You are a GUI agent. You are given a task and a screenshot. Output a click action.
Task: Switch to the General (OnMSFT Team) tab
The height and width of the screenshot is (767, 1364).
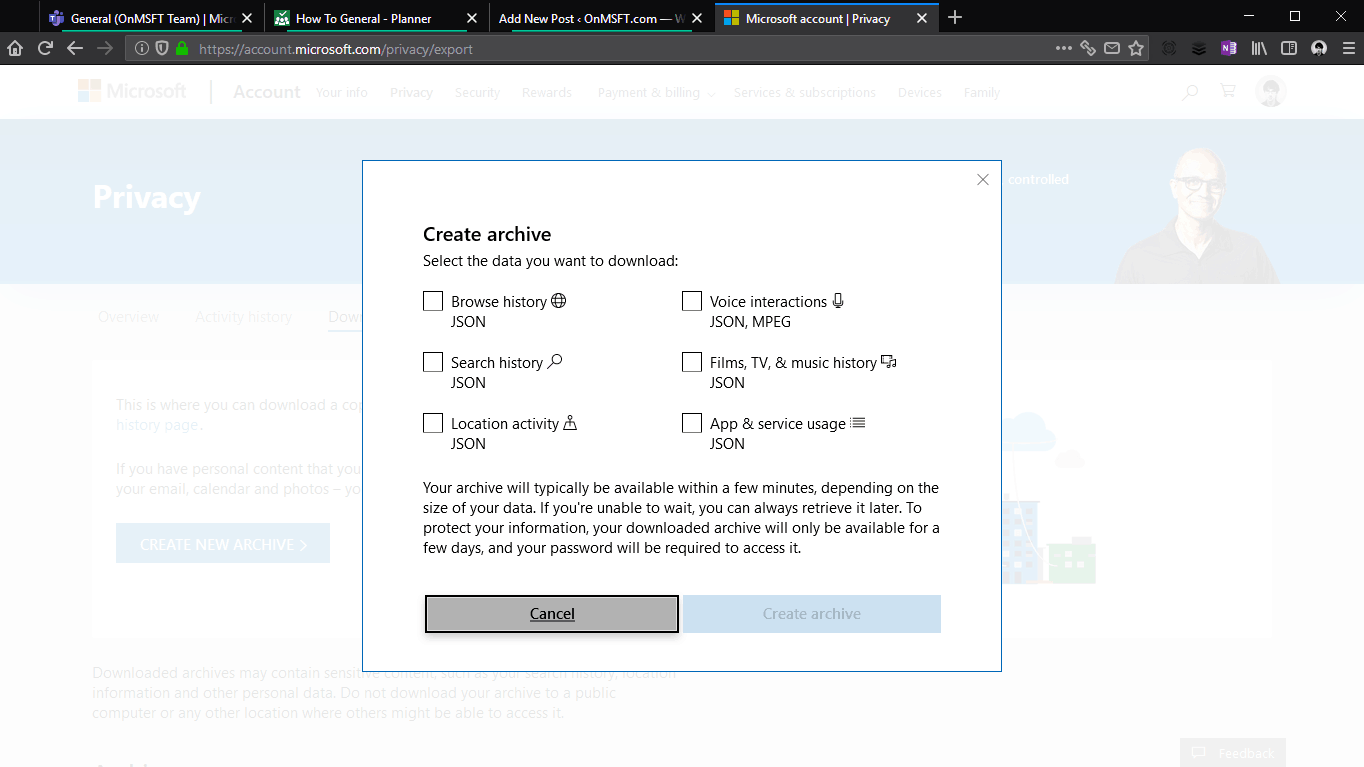coord(151,18)
